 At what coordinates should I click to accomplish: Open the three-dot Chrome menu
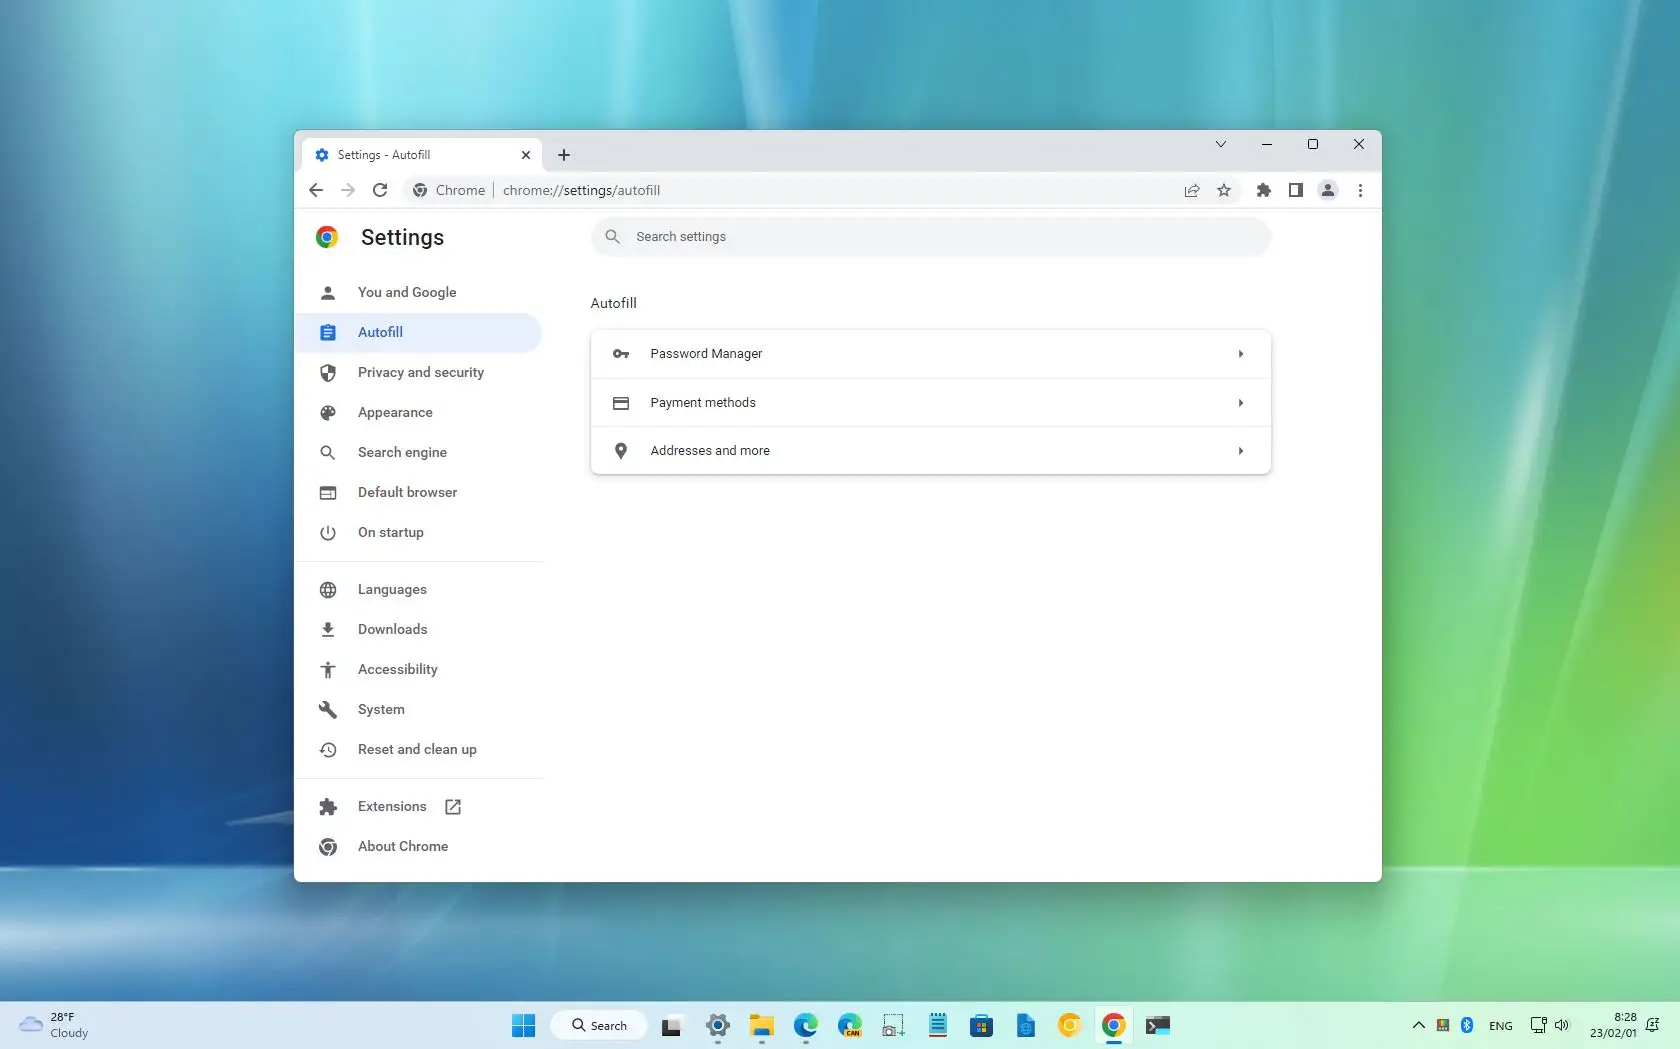(x=1360, y=190)
